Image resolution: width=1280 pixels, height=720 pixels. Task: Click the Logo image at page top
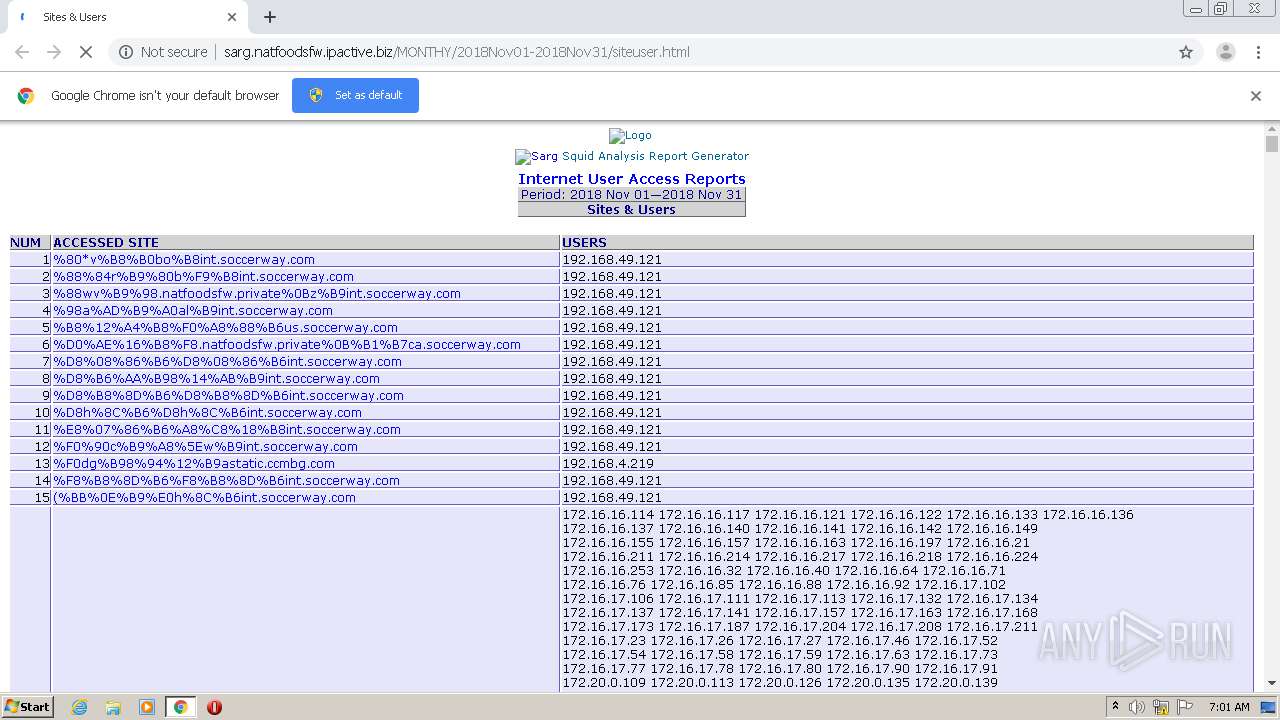(630, 136)
